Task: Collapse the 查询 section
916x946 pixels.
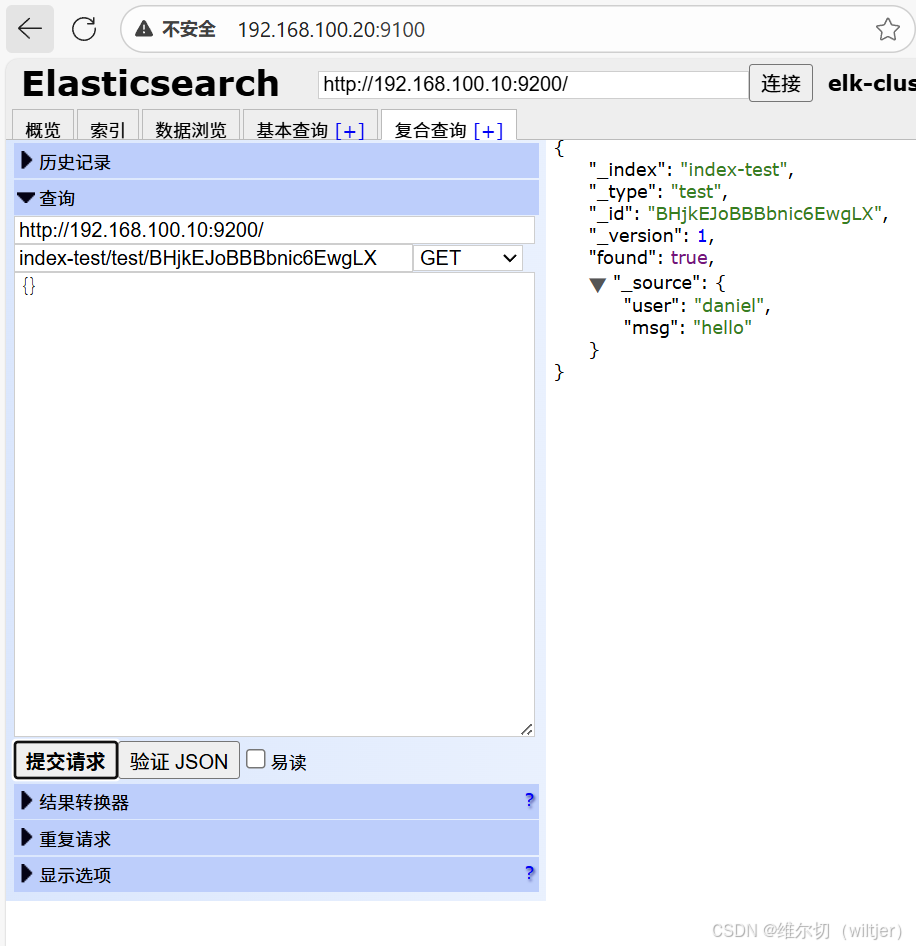Action: click(276, 197)
